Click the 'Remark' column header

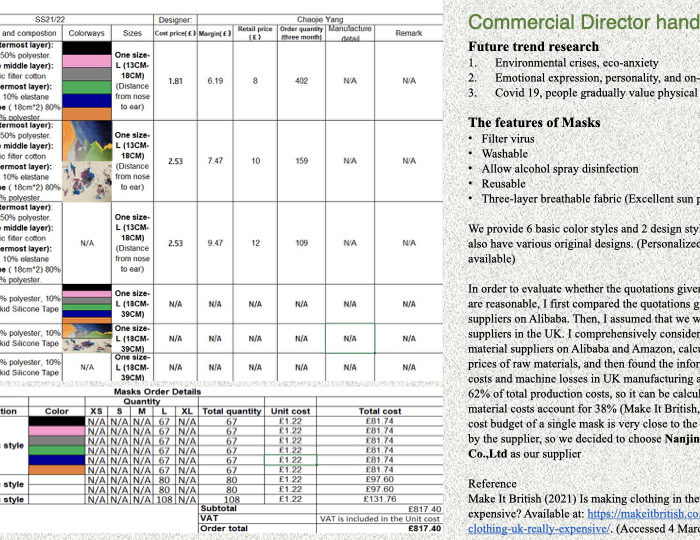tap(408, 33)
